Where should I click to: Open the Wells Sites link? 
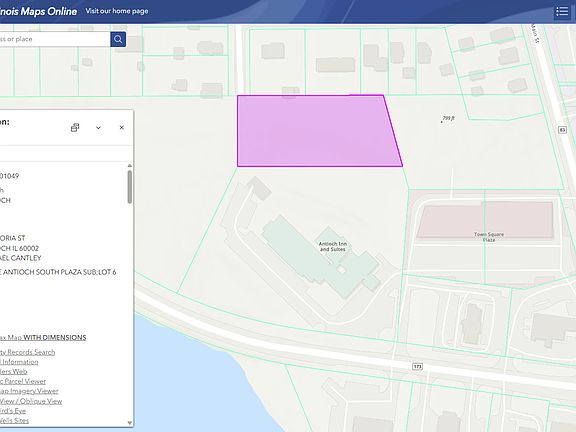pyautogui.click(x=14, y=420)
